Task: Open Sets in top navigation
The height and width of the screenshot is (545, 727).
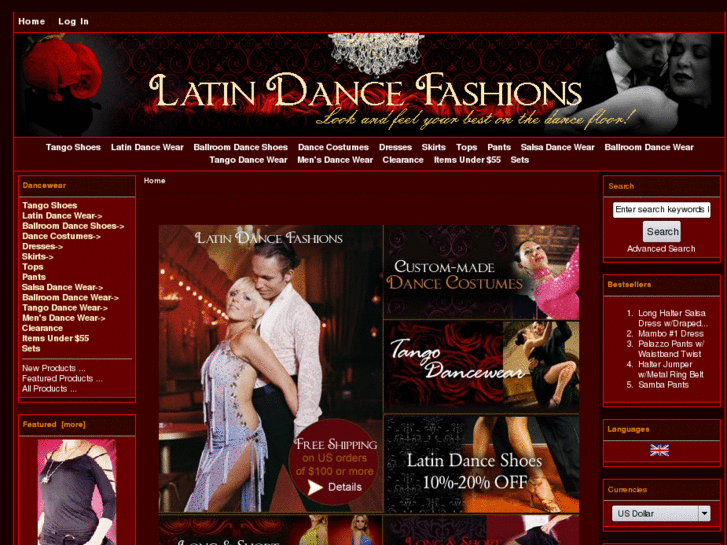Action: tap(519, 160)
